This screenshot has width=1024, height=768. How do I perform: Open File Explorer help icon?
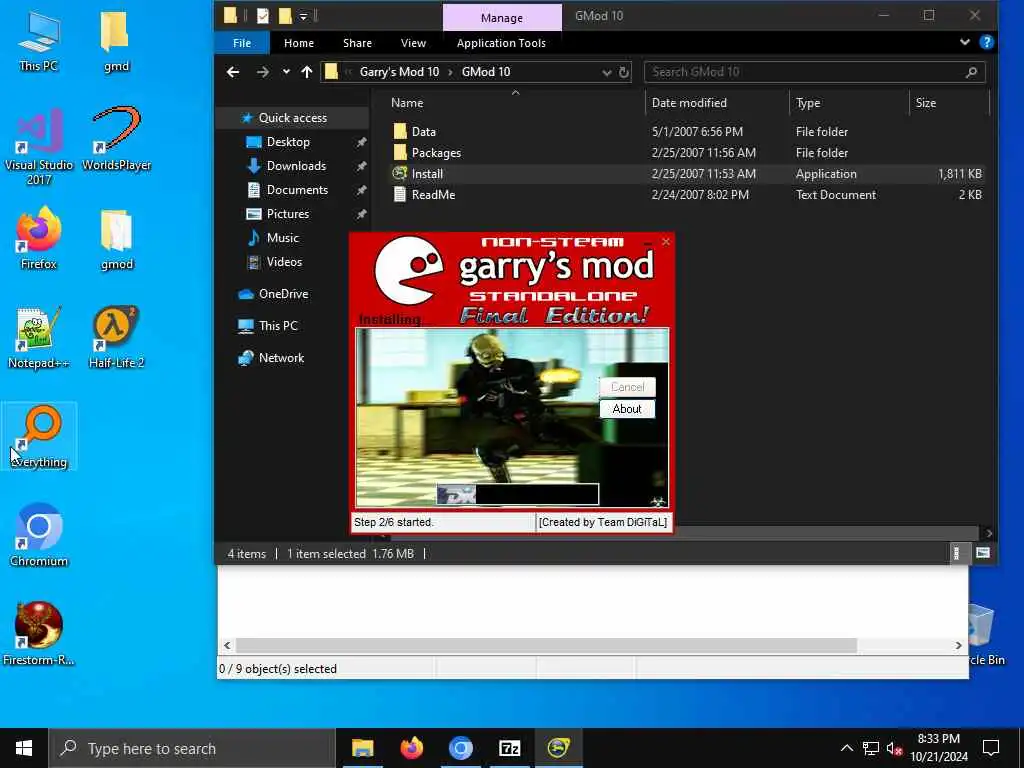tap(986, 42)
